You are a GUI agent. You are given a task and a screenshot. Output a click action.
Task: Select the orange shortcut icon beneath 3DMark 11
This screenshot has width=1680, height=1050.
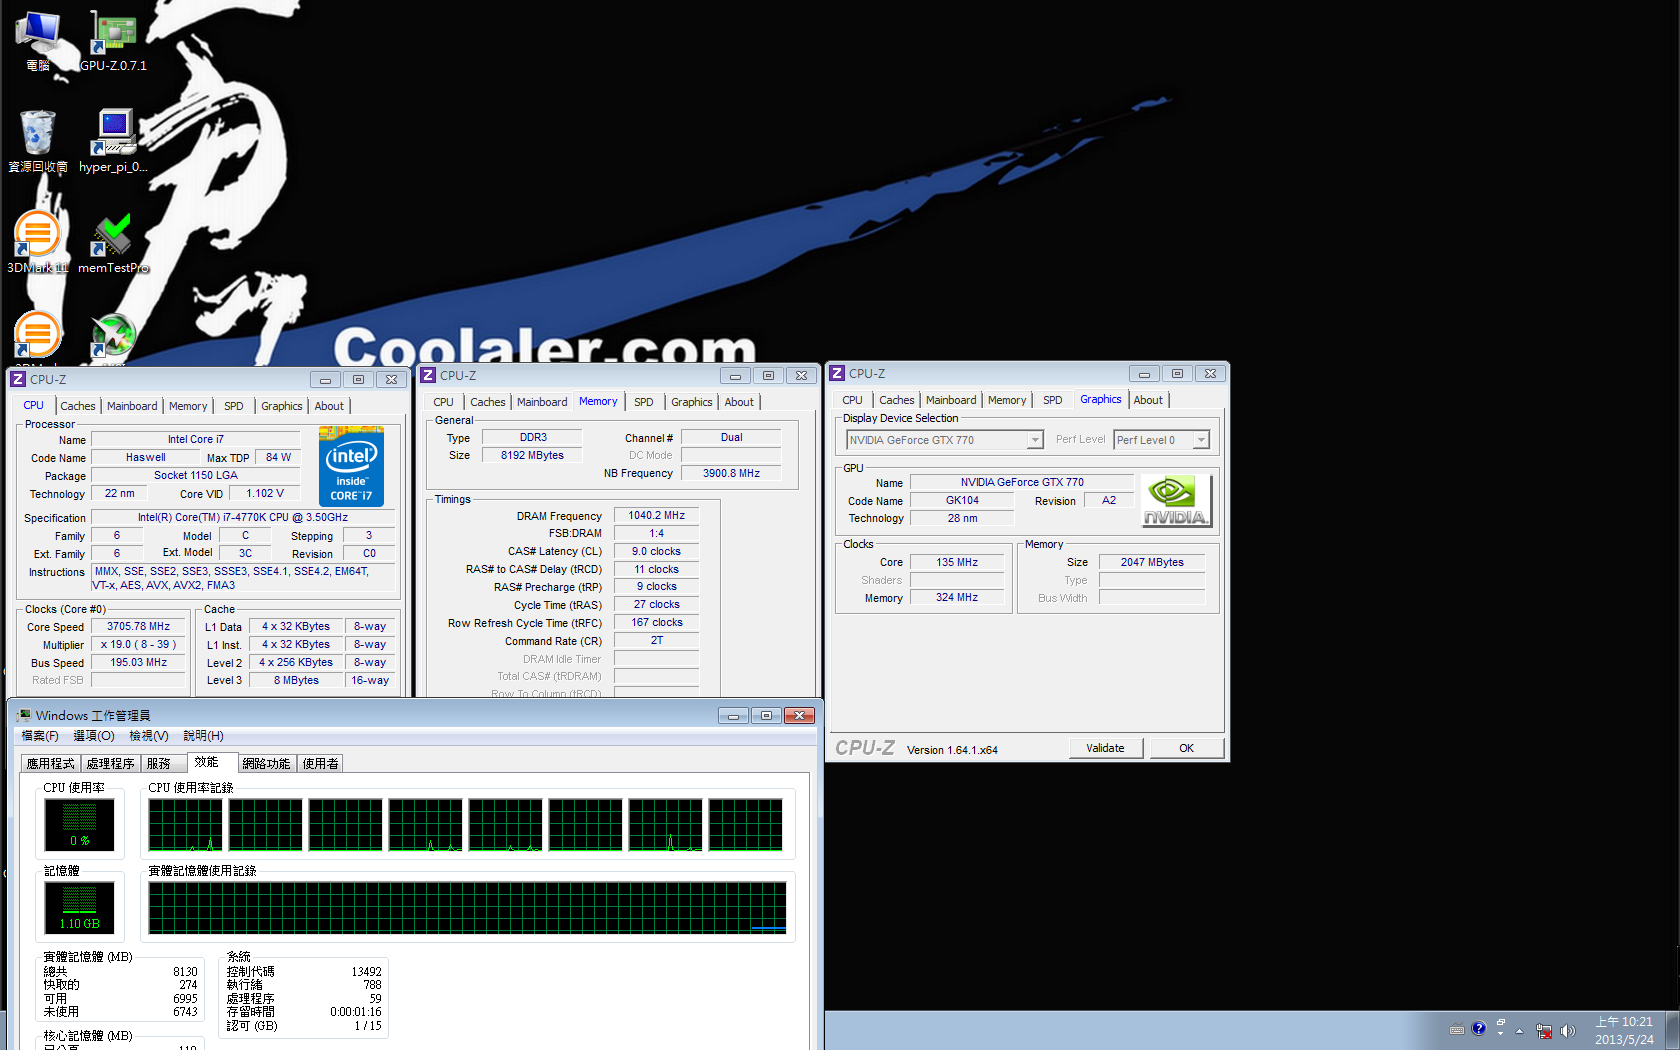tap(38, 335)
